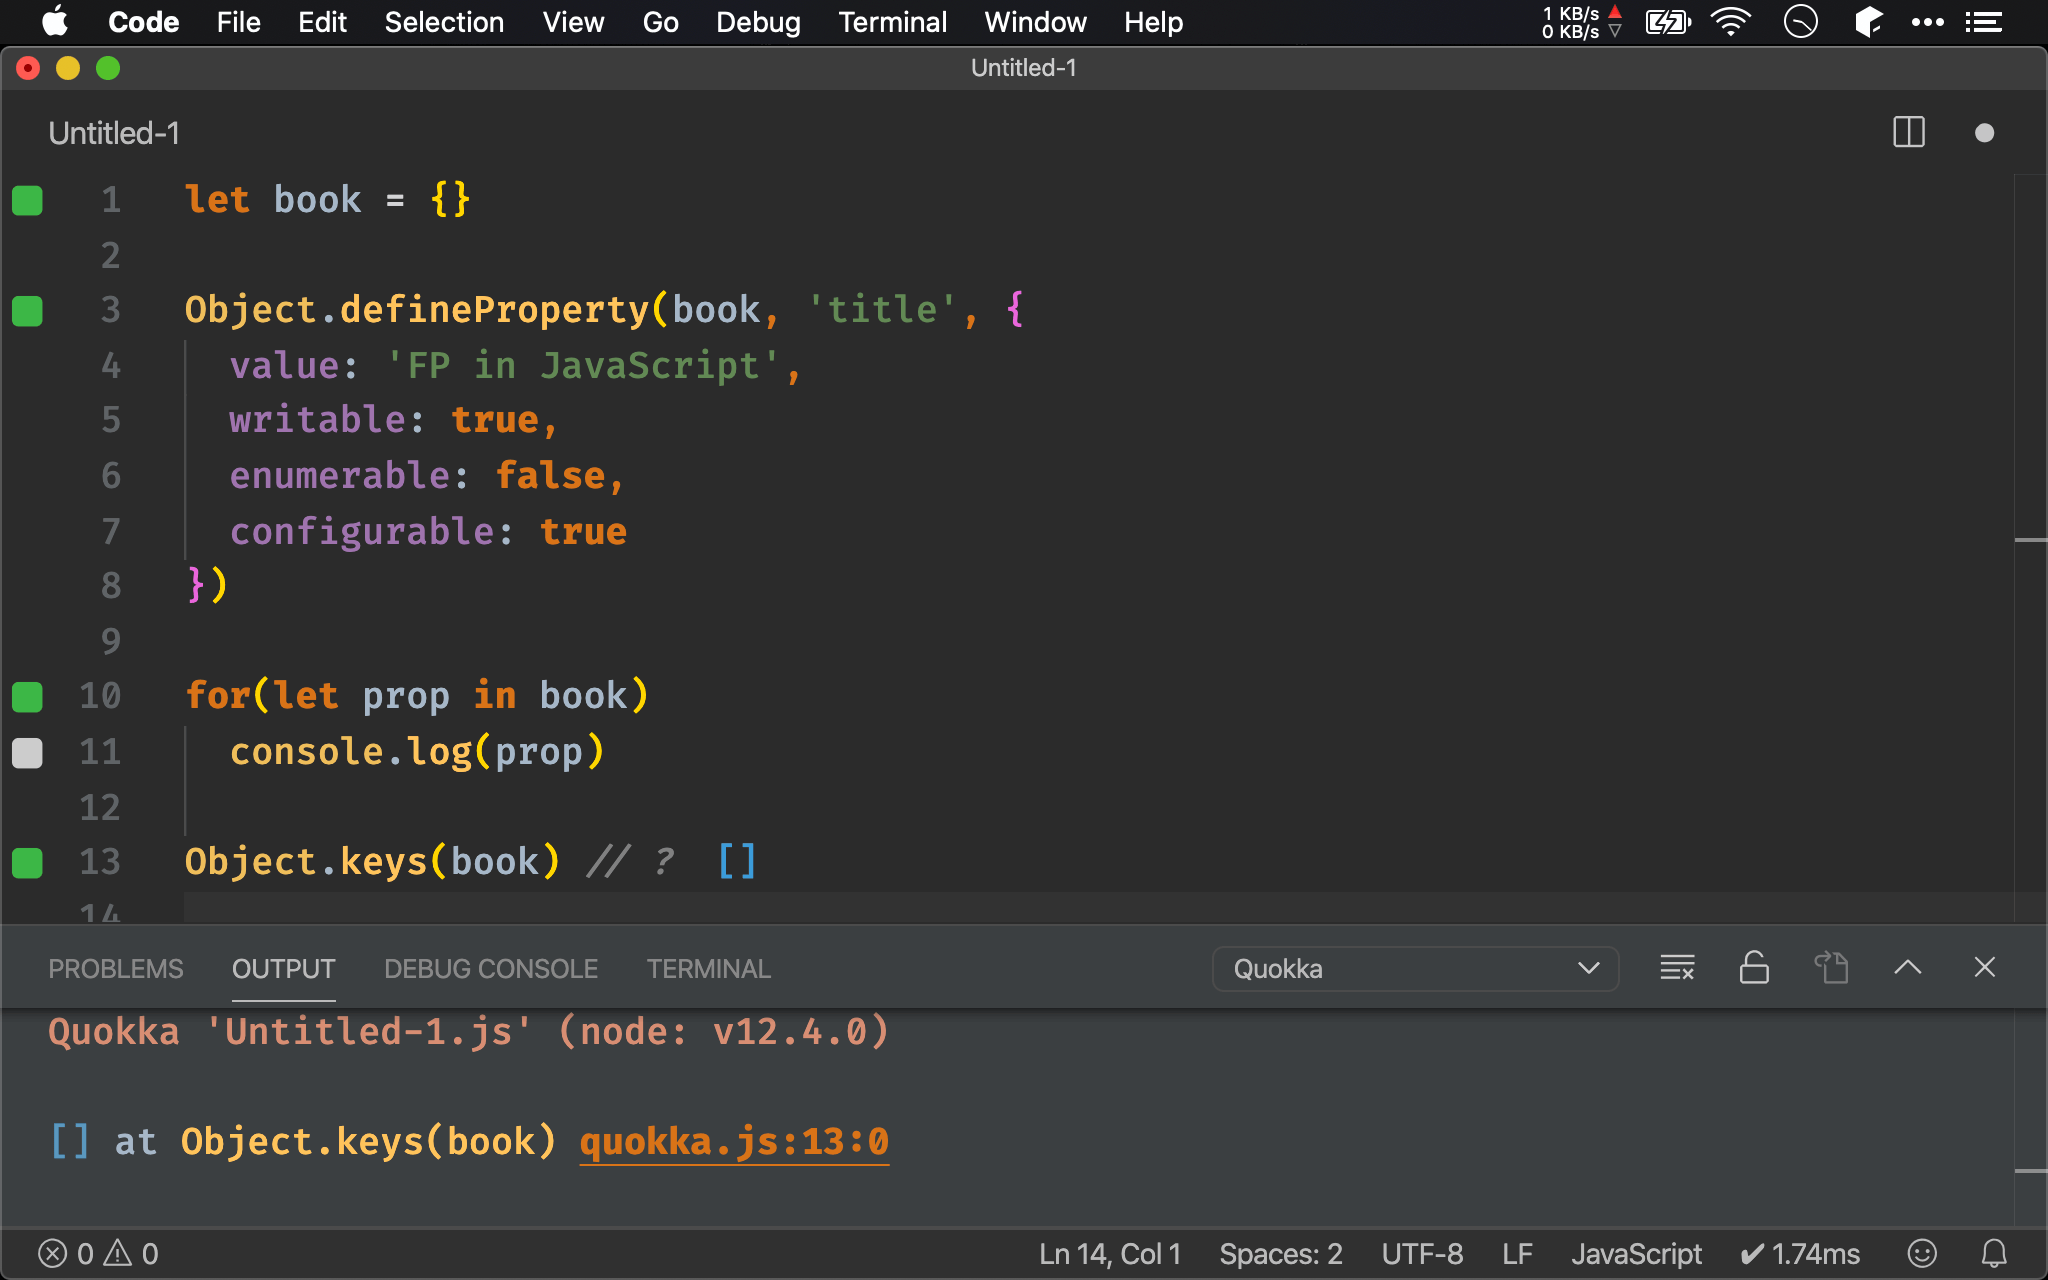Screen dimensions: 2048x1280
Task: Click the unsaved changes dot in the editor tab
Action: point(1984,133)
